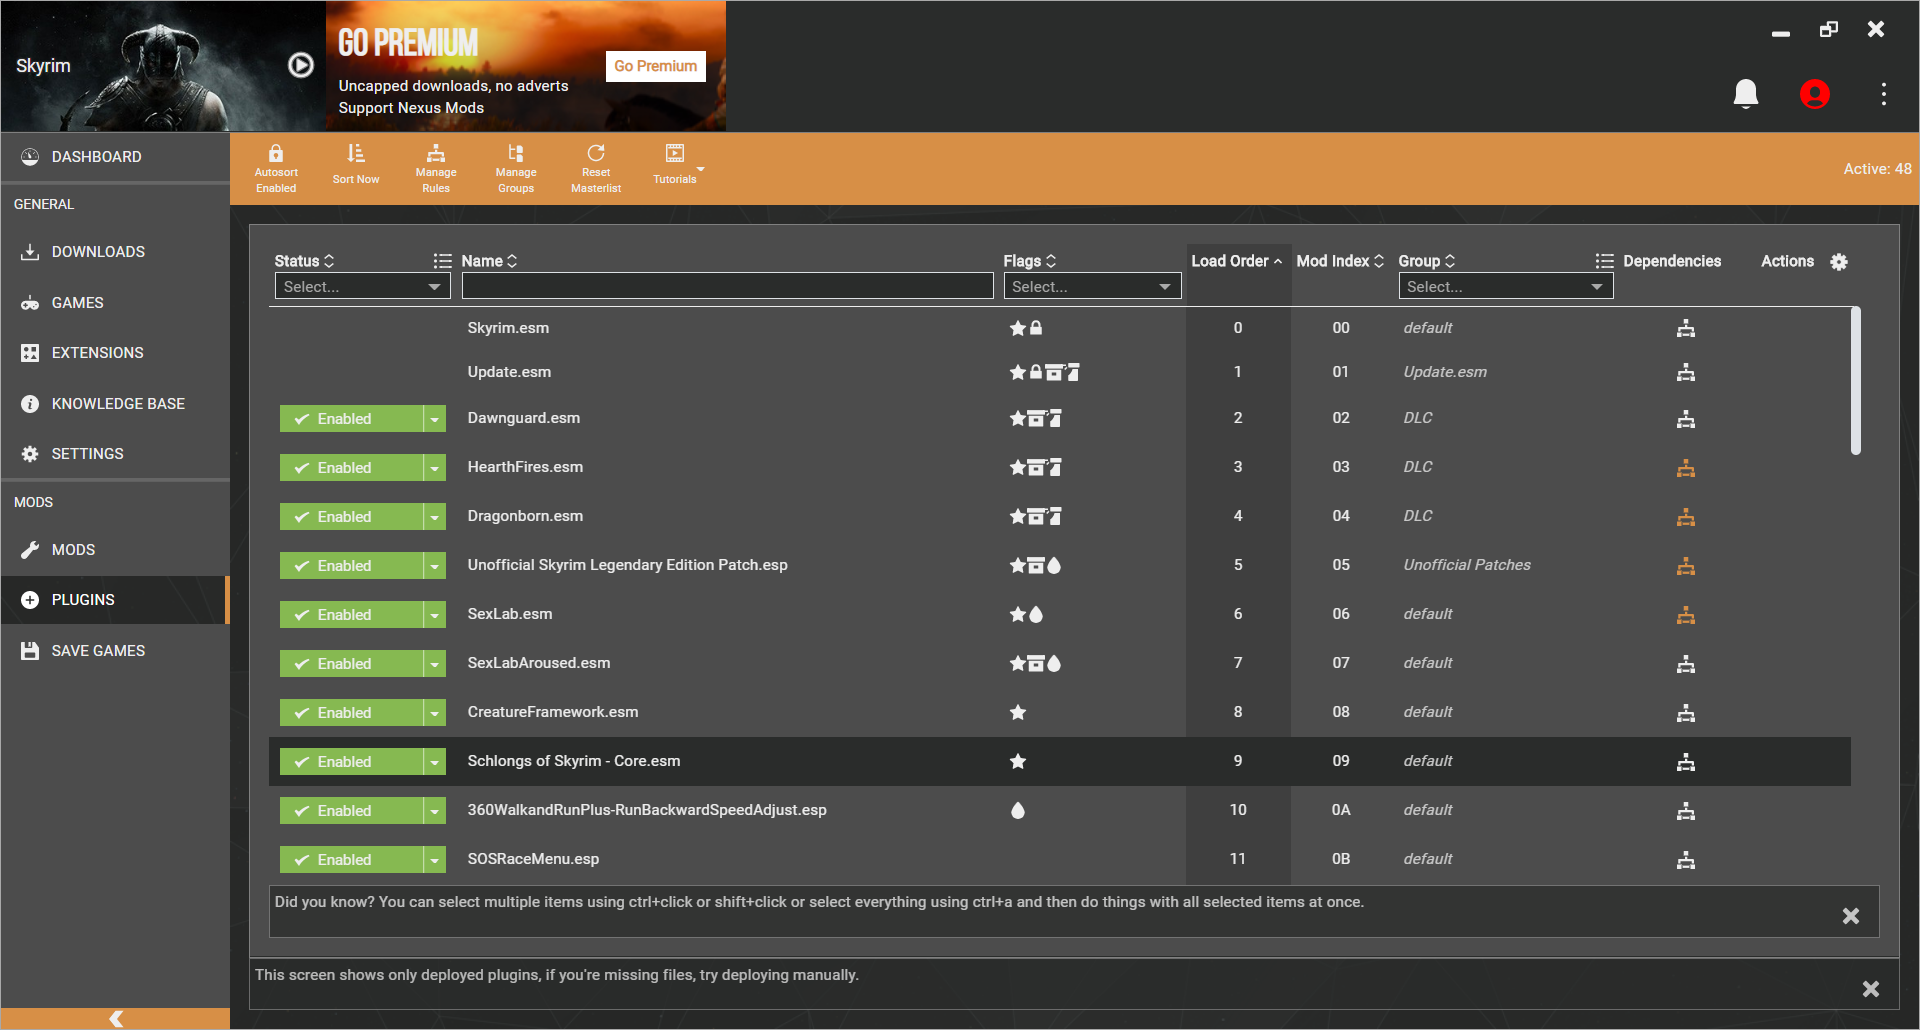The image size is (1920, 1030).
Task: Open the Flags filter dropdown
Action: click(x=1092, y=287)
